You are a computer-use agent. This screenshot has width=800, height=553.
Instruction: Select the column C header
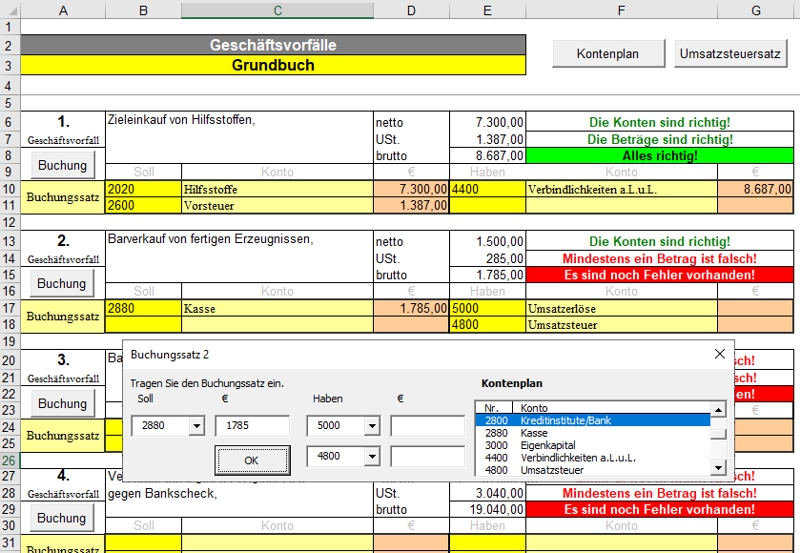277,10
